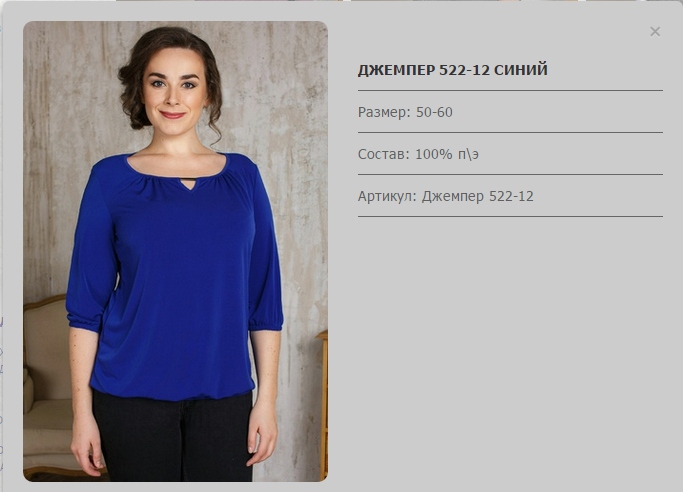Screen dimensions: 683x492
Task: Click the wooden furniture edge at the photo's right
Action: [322, 403]
